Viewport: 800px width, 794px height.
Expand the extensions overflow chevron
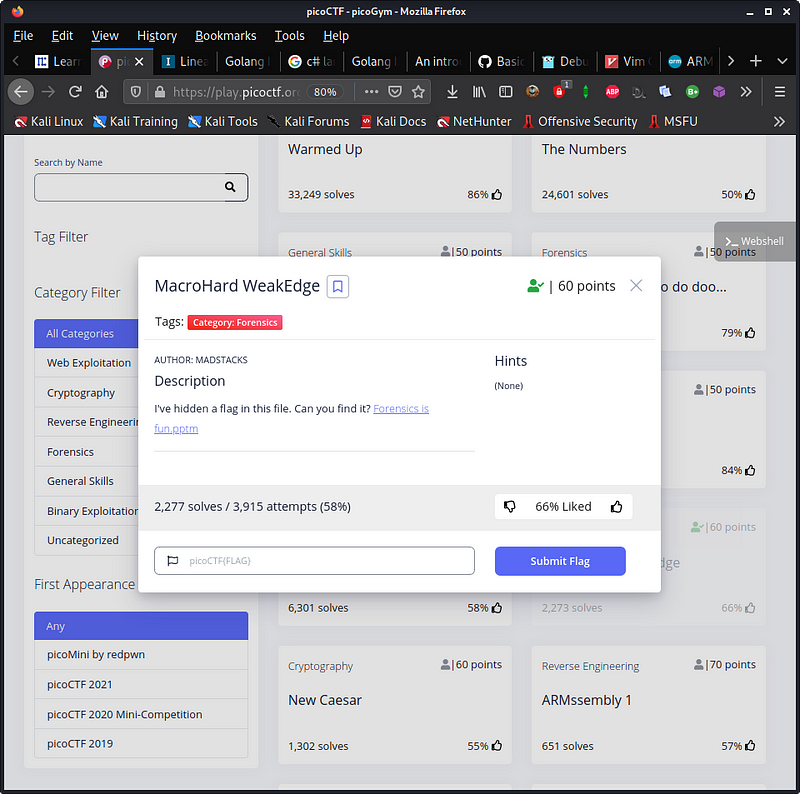coord(746,91)
